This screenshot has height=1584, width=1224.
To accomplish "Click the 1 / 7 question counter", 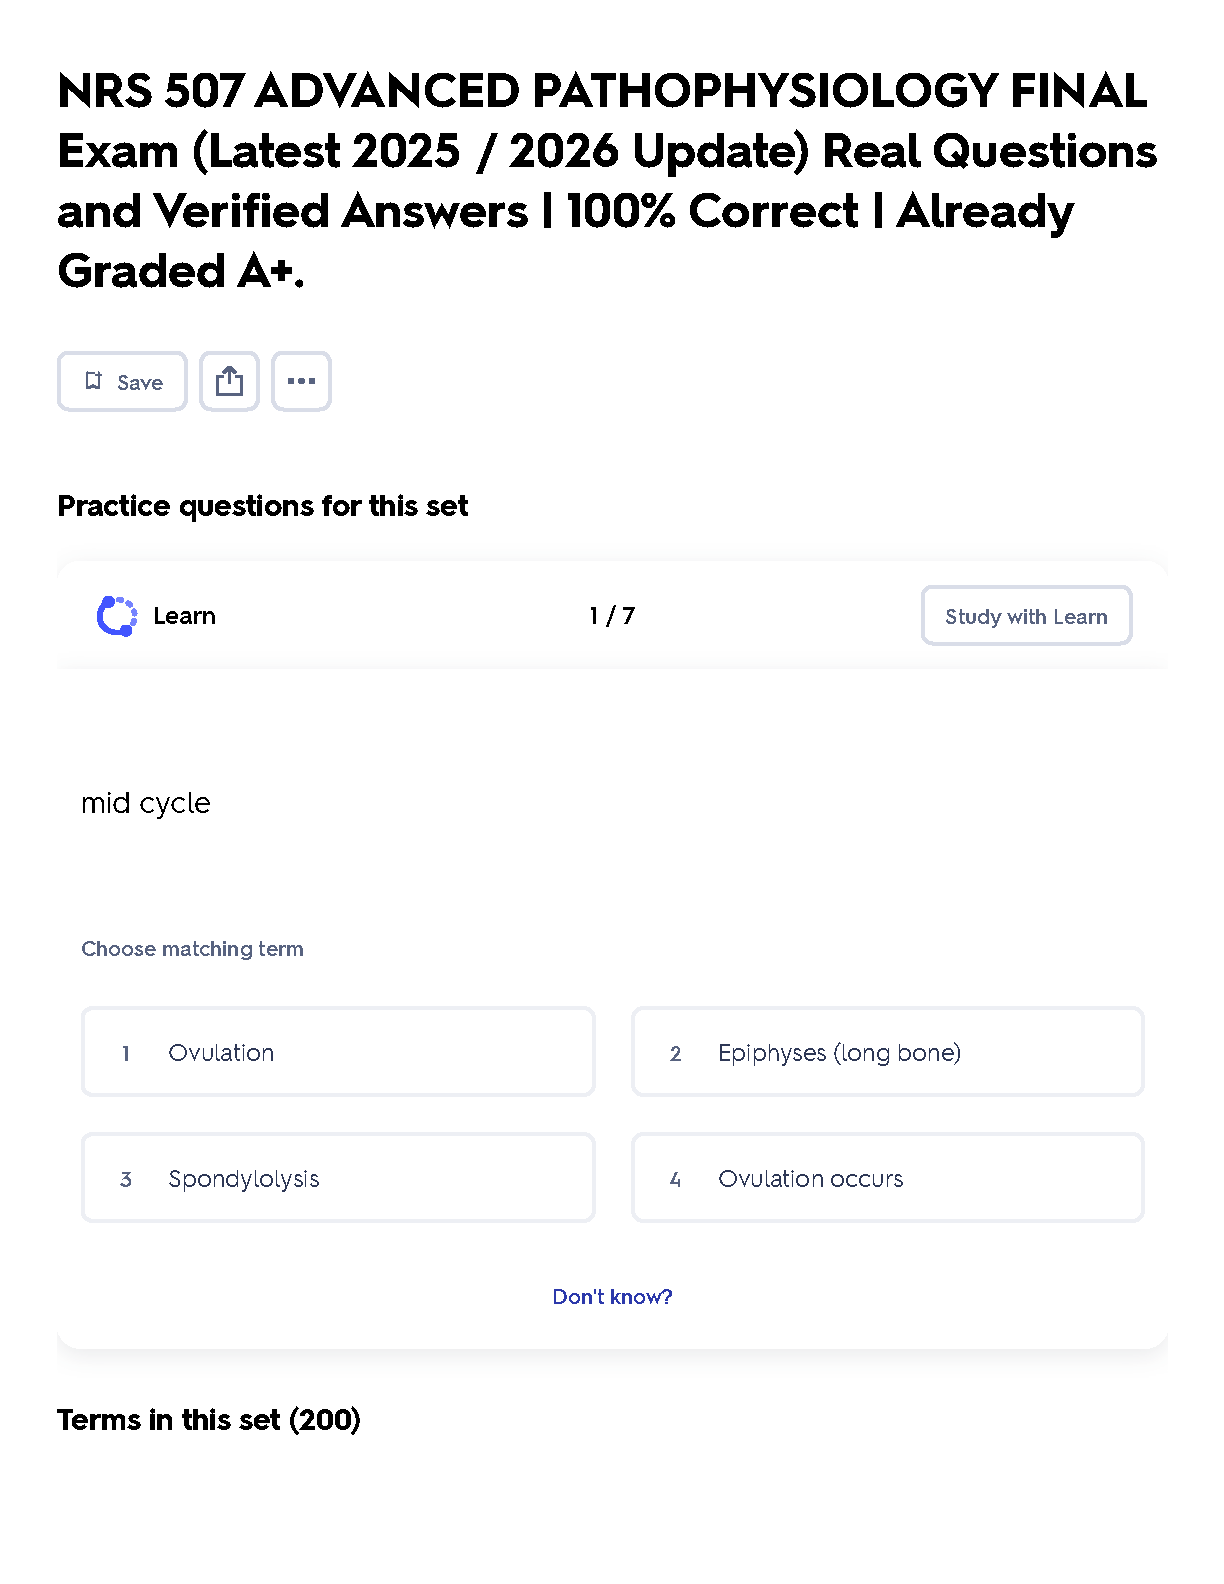I will 612,616.
